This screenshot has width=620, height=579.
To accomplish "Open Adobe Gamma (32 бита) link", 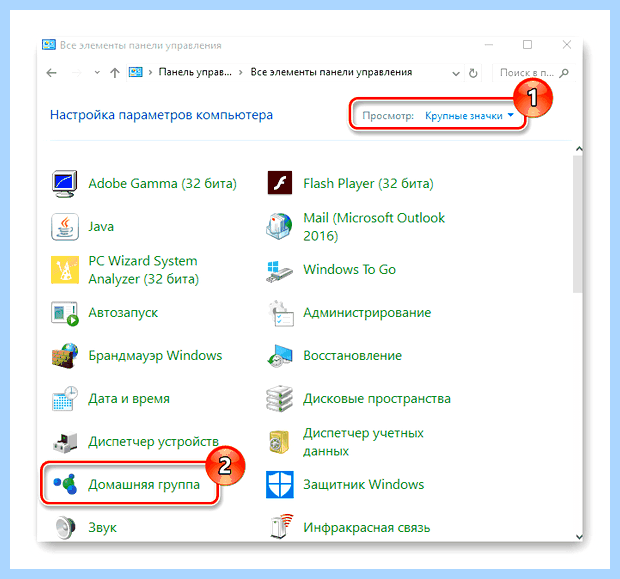I will pos(163,184).
